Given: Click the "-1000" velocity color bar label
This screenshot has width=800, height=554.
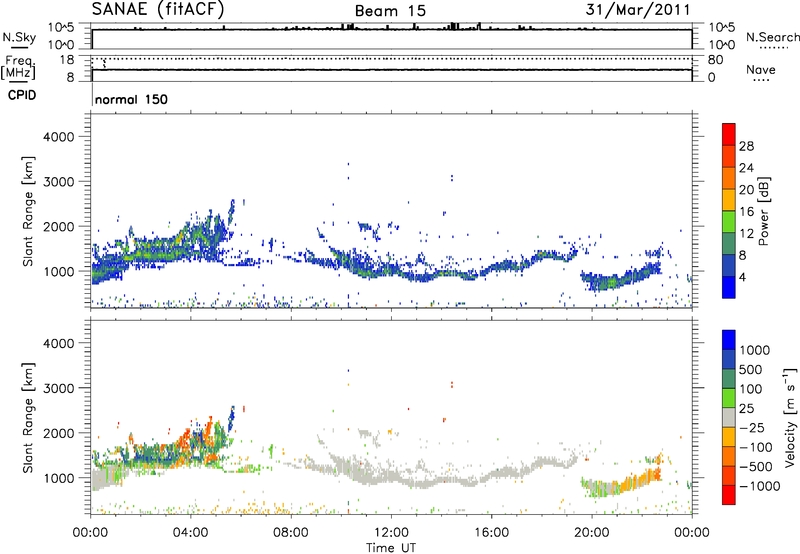Looking at the screenshot, I should pos(760,486).
